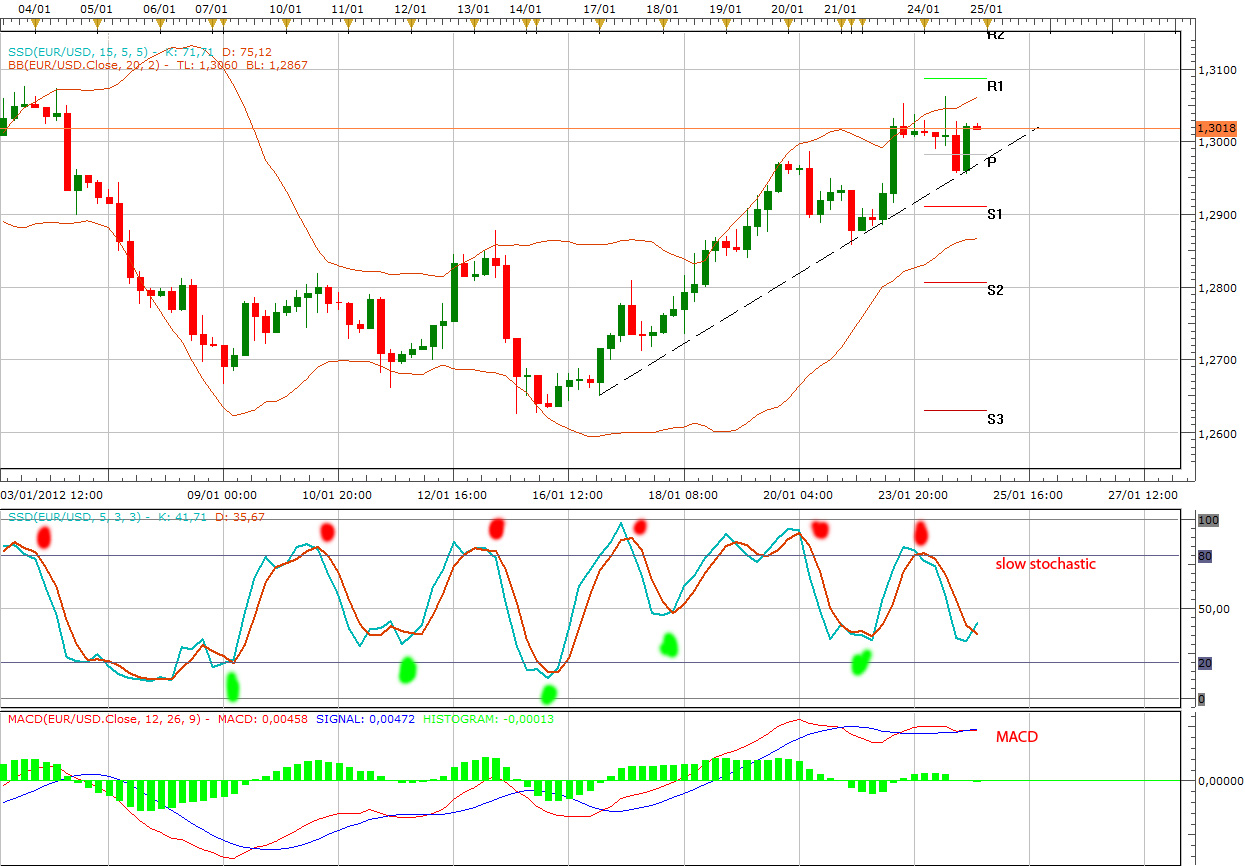Click the 1,3100 price axis label

tap(1215, 70)
